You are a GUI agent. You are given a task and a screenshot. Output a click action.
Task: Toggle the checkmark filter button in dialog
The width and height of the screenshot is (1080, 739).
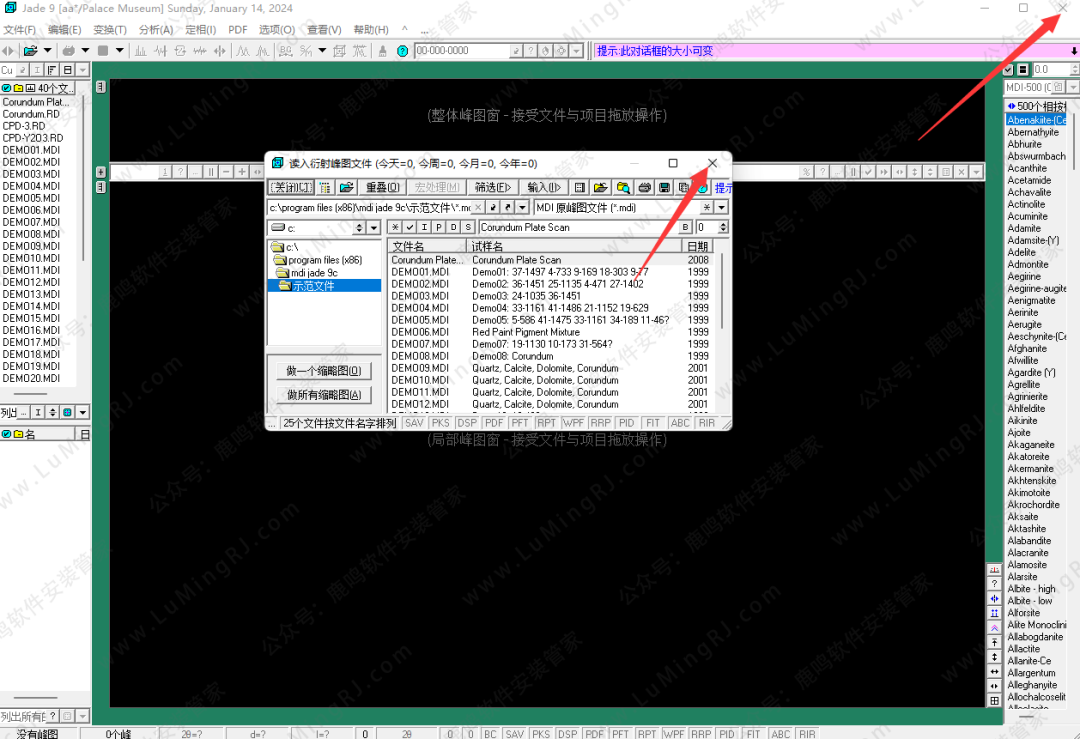click(410, 227)
